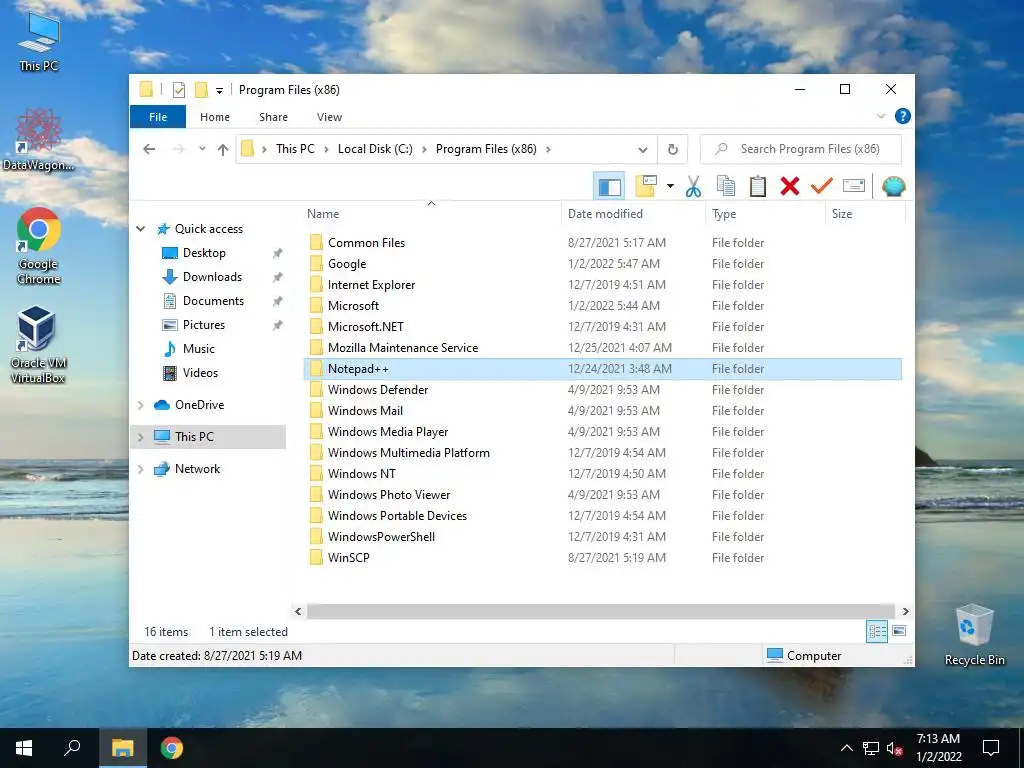Click the muted volume tray icon
The height and width of the screenshot is (768, 1024).
click(895, 748)
